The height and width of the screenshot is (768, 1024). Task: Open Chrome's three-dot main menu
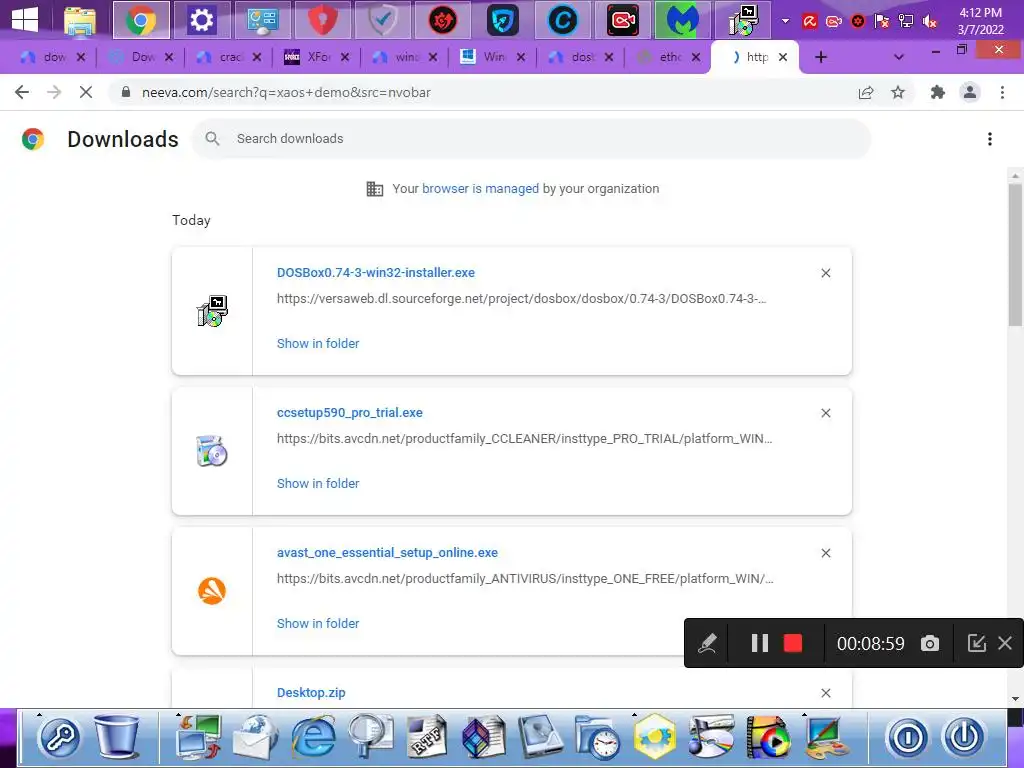[x=1002, y=92]
